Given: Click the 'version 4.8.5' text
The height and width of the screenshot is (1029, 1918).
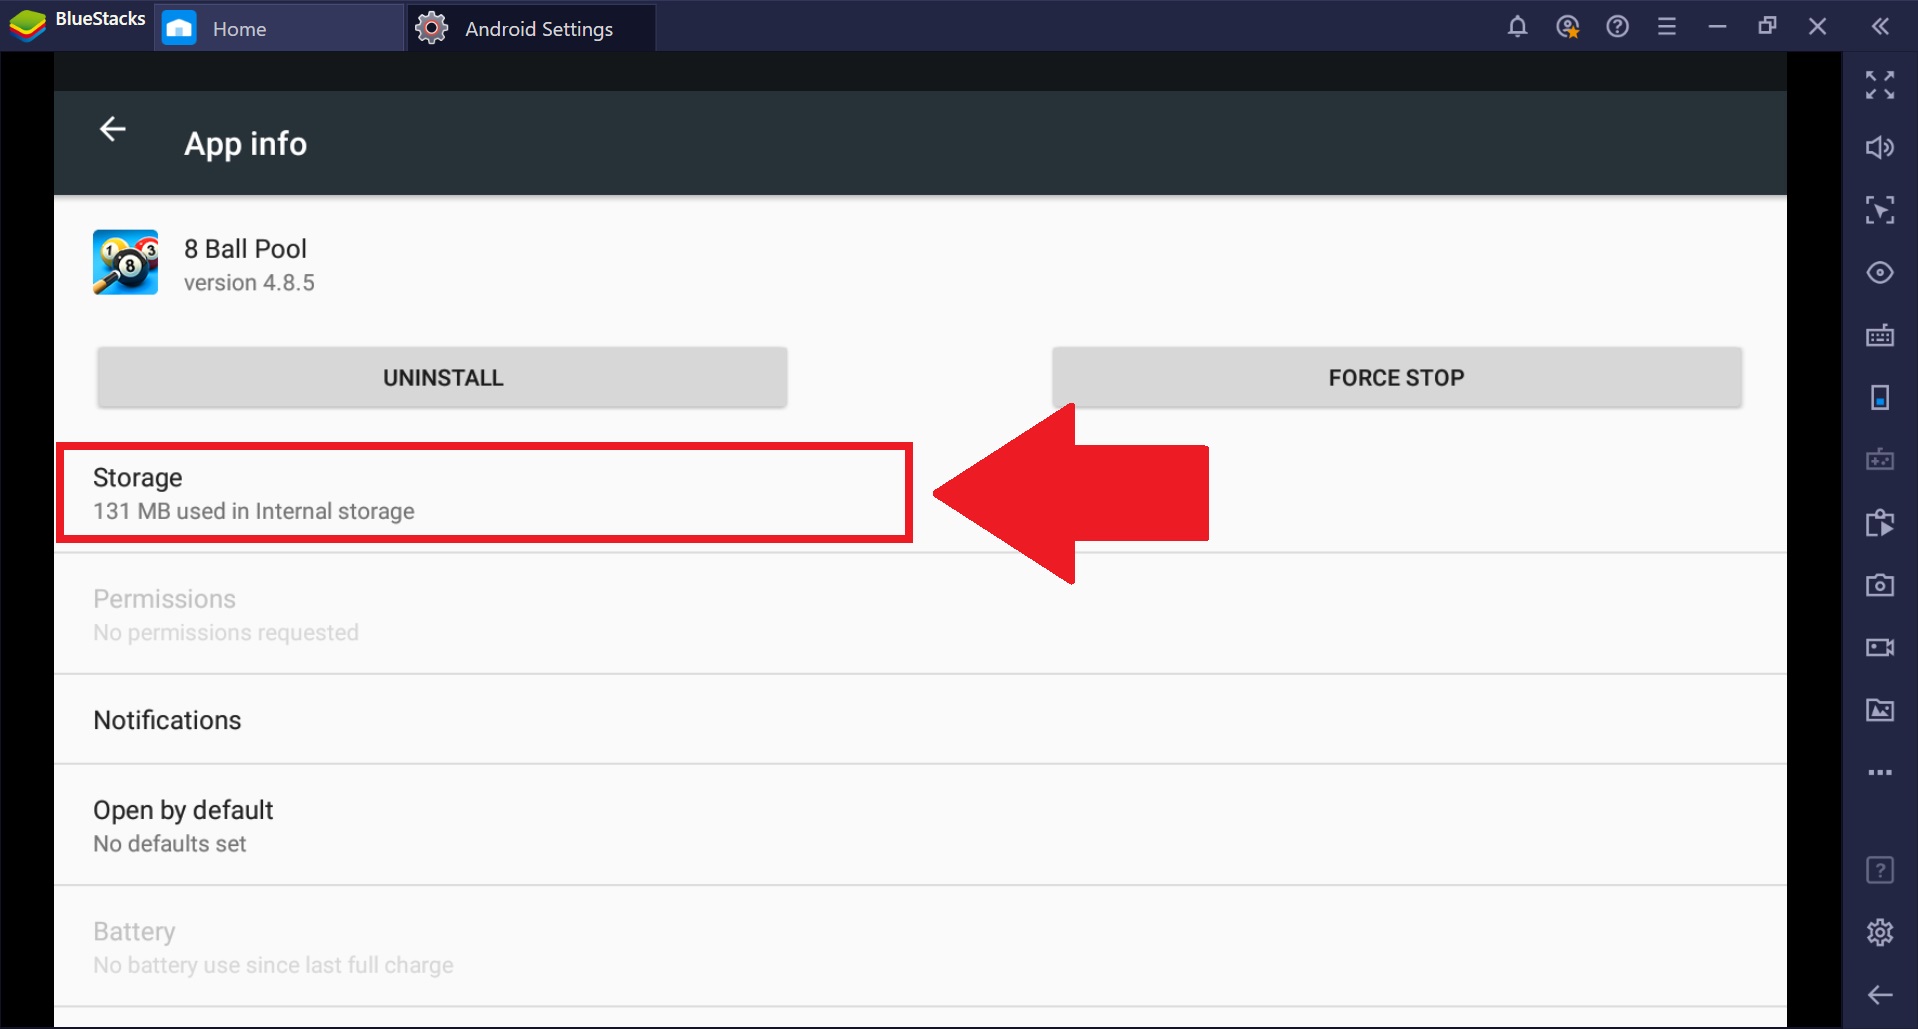Looking at the screenshot, I should [249, 283].
